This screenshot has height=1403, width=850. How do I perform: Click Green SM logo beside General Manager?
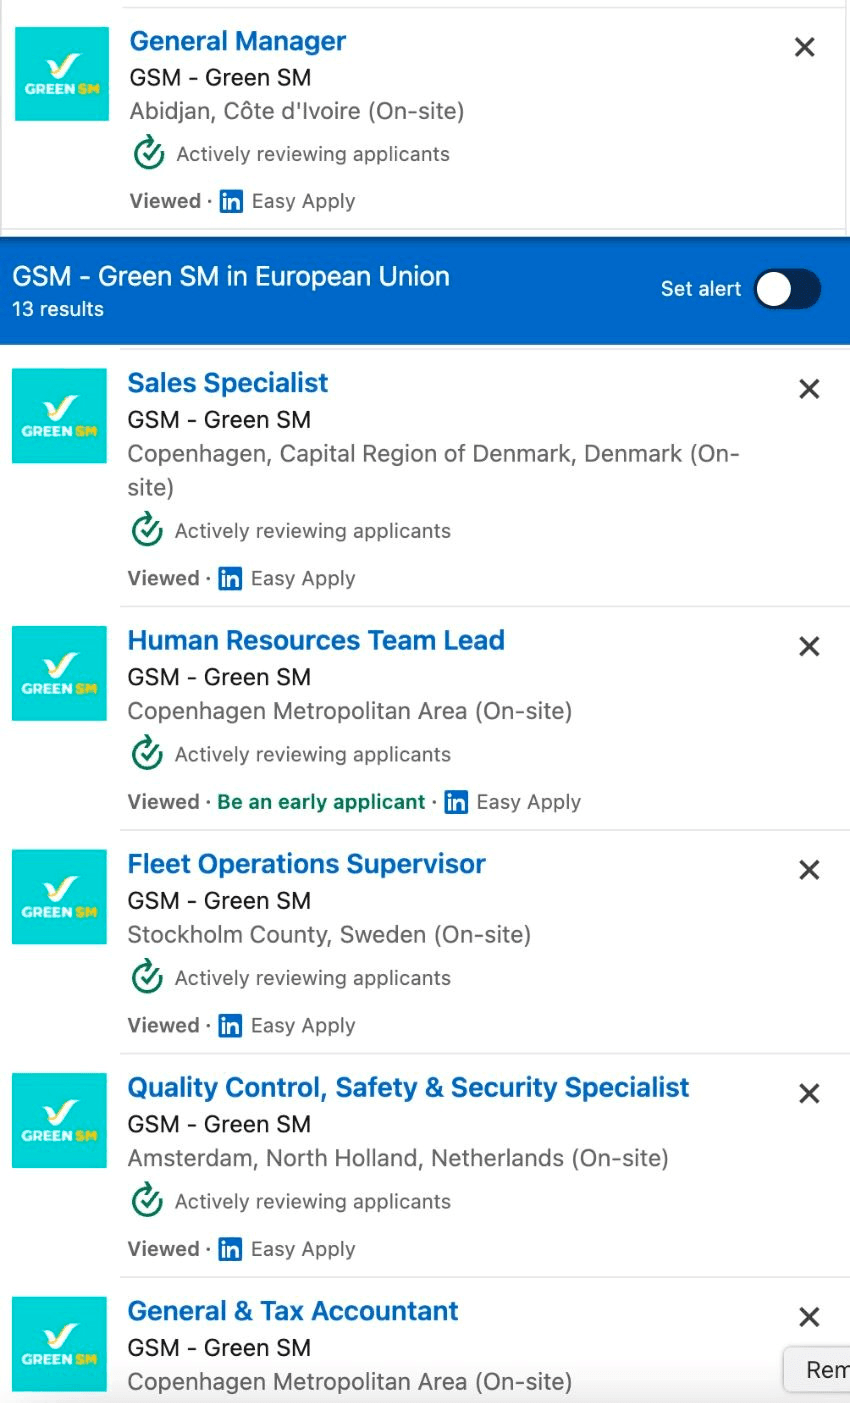click(62, 74)
